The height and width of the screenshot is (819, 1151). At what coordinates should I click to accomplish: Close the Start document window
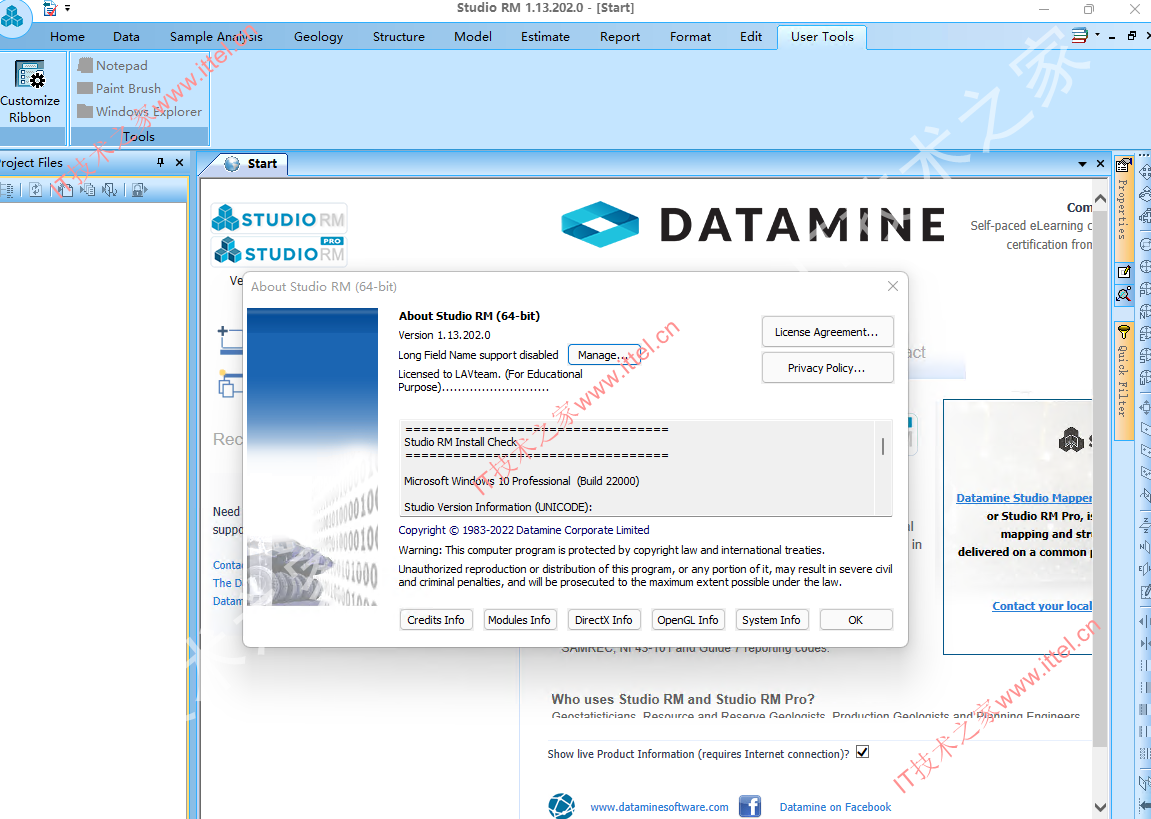point(1100,164)
